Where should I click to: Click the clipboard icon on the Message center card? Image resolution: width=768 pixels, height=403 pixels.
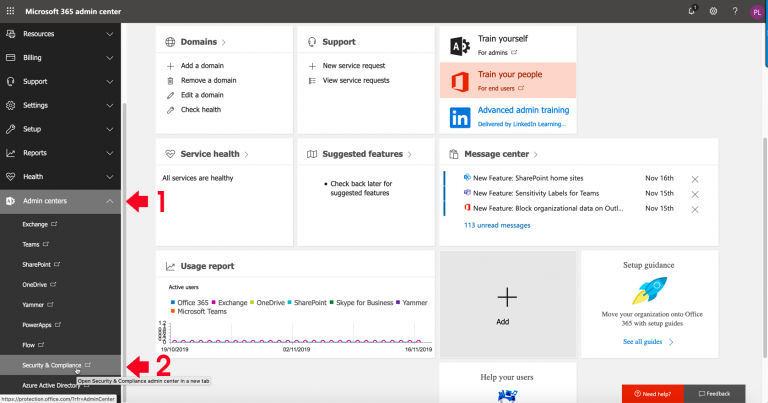point(454,154)
